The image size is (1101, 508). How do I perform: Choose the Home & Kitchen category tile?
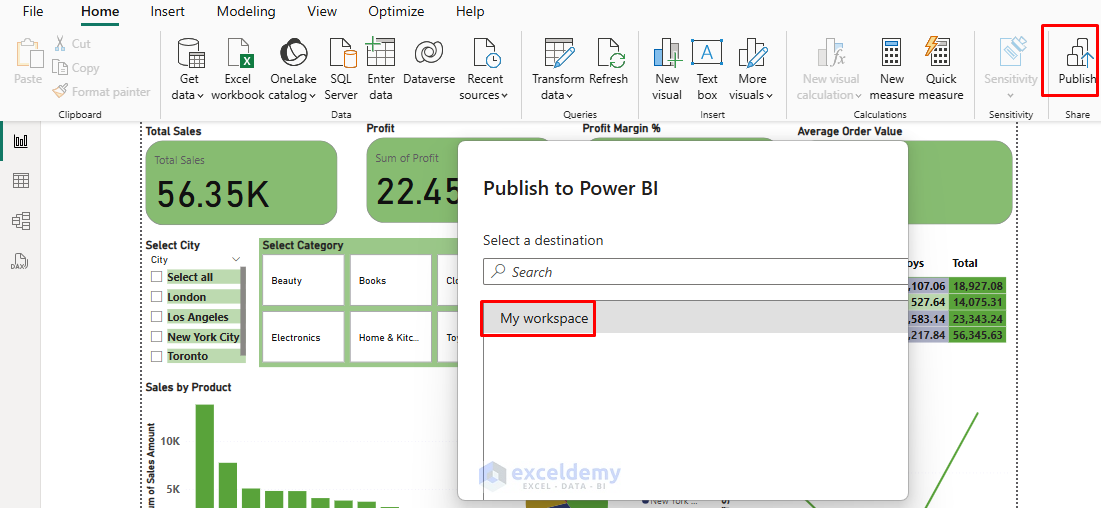pyautogui.click(x=390, y=337)
